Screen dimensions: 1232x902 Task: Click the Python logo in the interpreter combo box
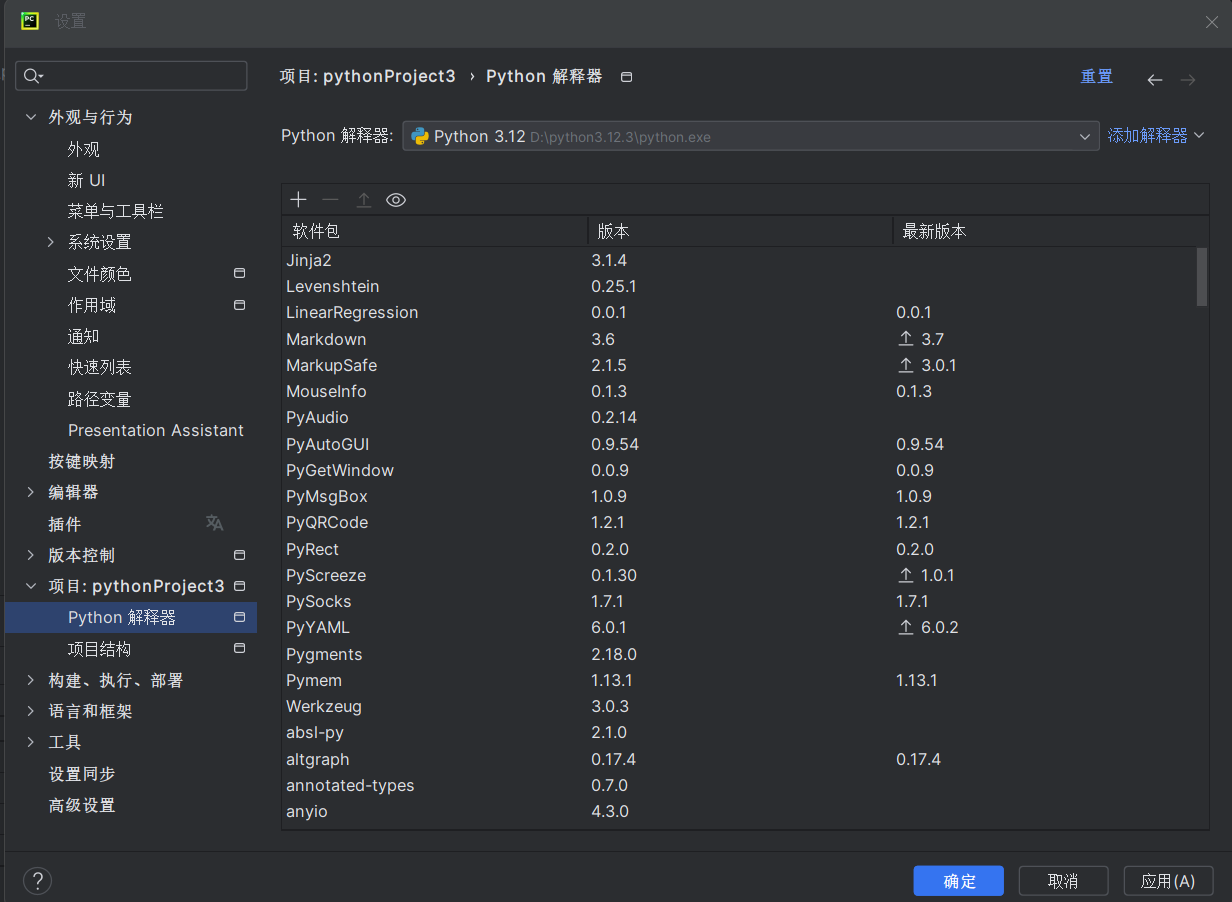420,136
